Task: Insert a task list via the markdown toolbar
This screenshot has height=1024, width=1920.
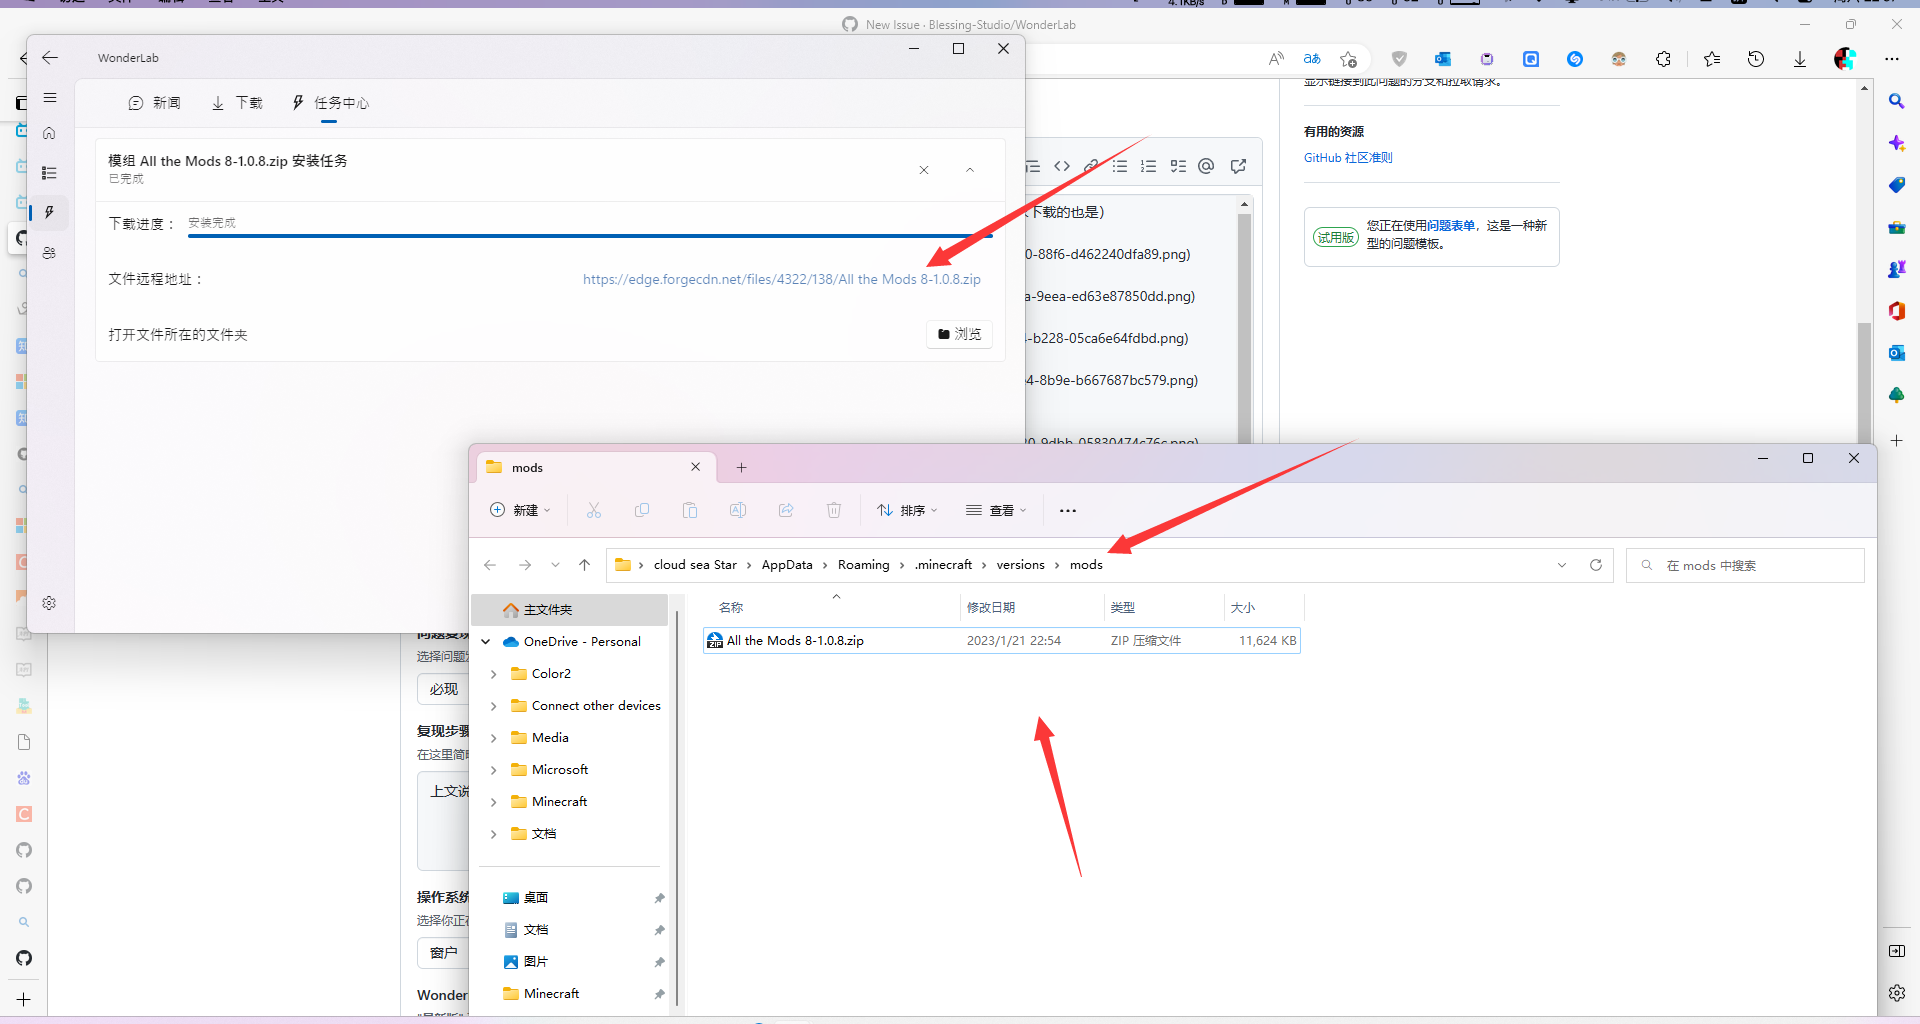Action: (x=1178, y=166)
